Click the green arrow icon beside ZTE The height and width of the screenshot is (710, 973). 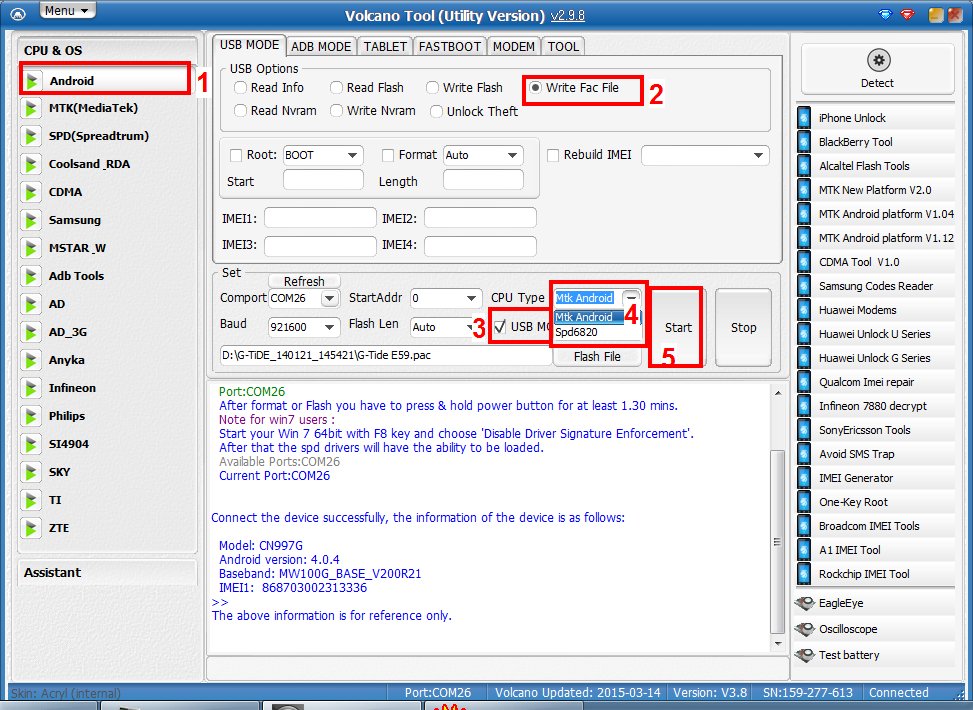coord(30,528)
